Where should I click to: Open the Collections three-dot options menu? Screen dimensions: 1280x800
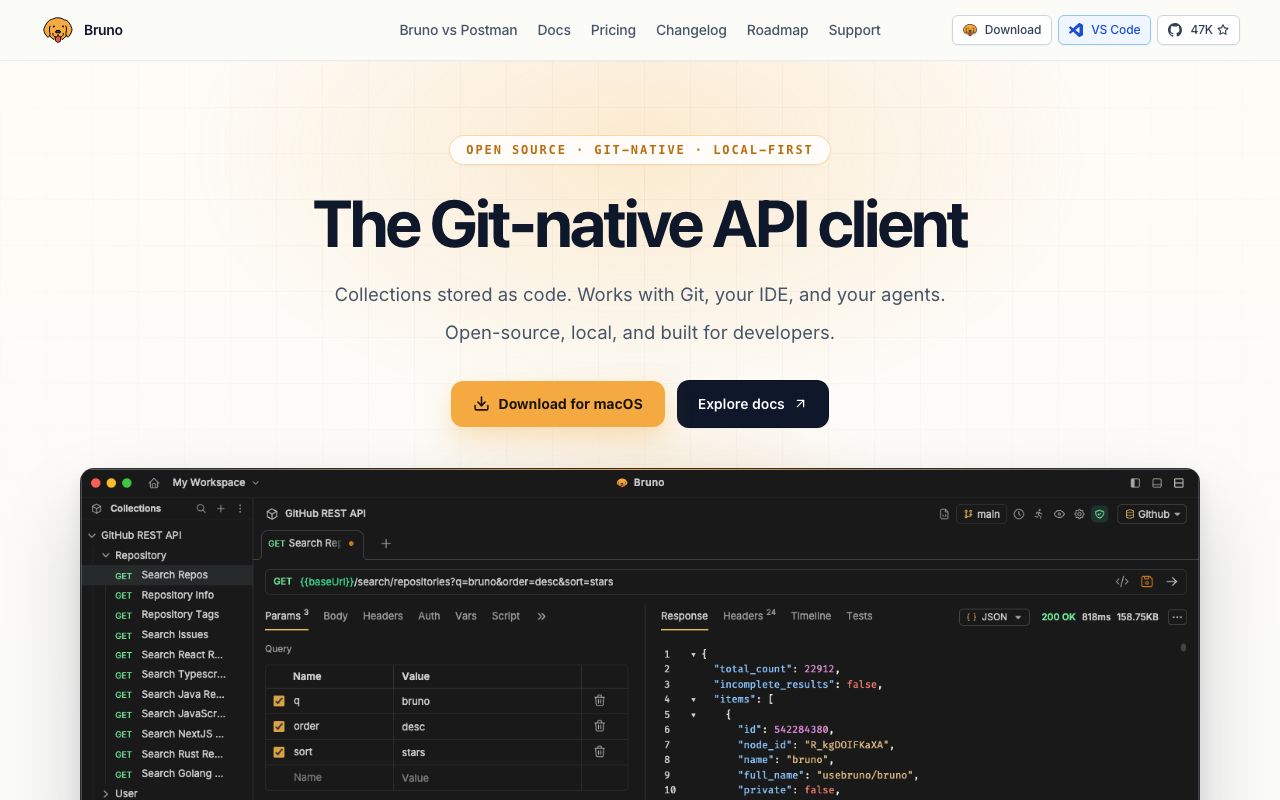[240, 509]
